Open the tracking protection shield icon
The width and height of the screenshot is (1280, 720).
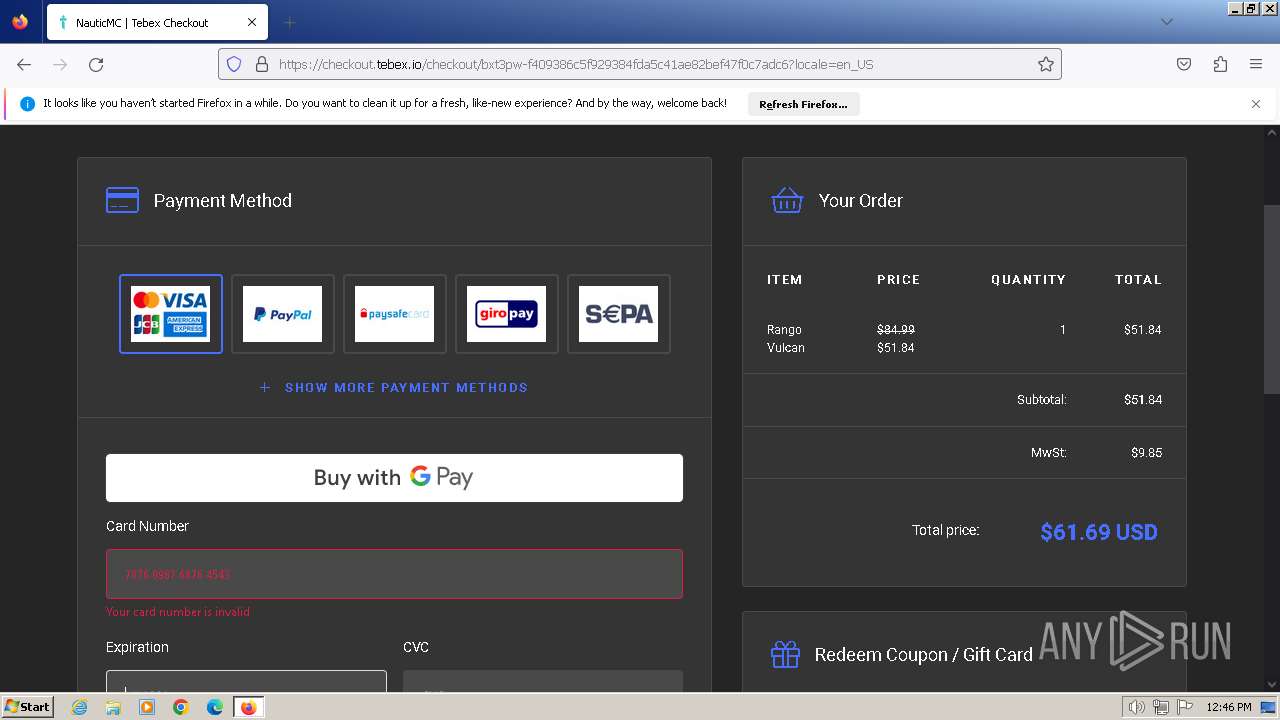tap(234, 64)
